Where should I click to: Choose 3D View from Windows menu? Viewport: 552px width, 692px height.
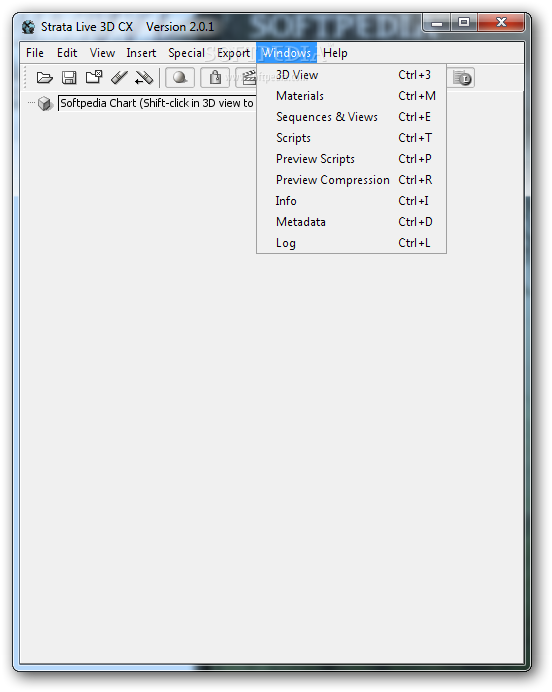(x=352, y=75)
